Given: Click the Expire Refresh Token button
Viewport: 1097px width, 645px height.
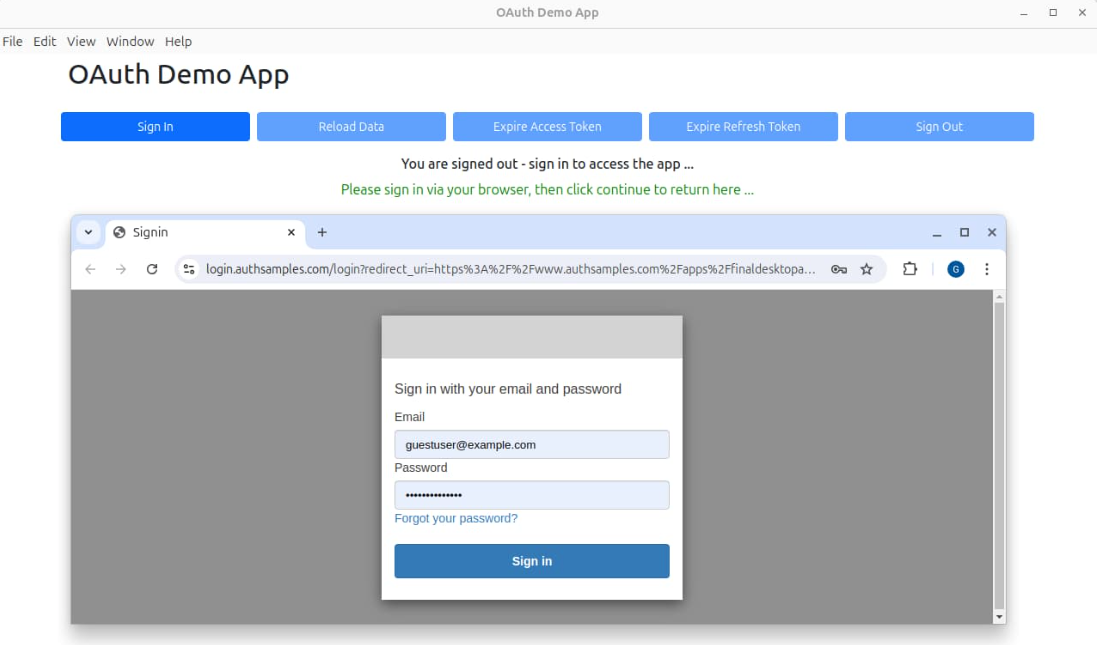Looking at the screenshot, I should (x=743, y=127).
